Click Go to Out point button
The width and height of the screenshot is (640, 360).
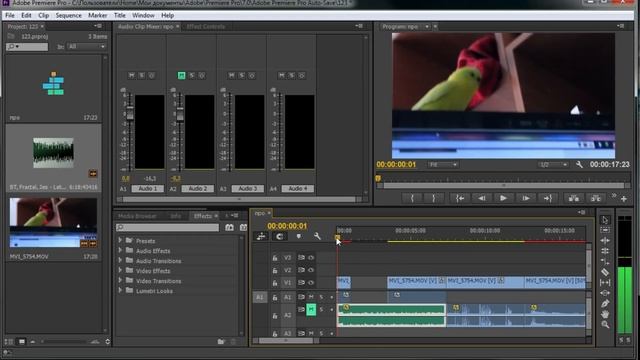(x=548, y=198)
